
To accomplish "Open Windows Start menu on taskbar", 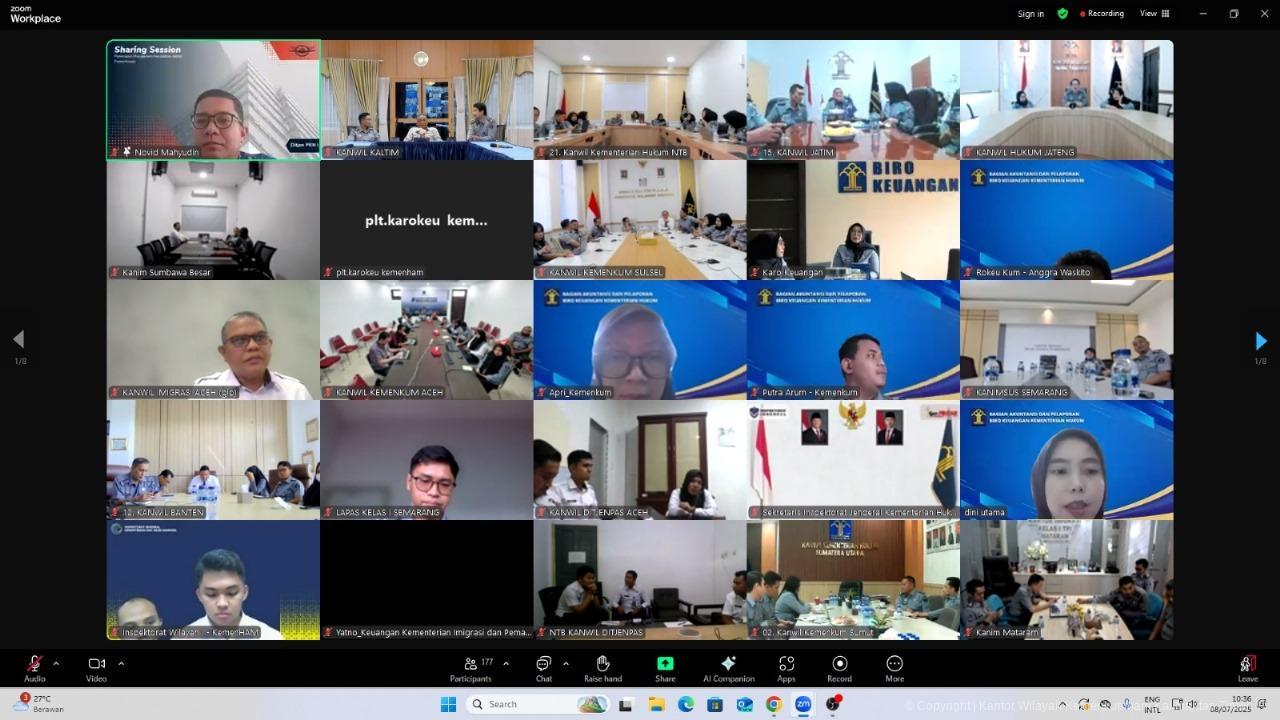I will [x=448, y=704].
